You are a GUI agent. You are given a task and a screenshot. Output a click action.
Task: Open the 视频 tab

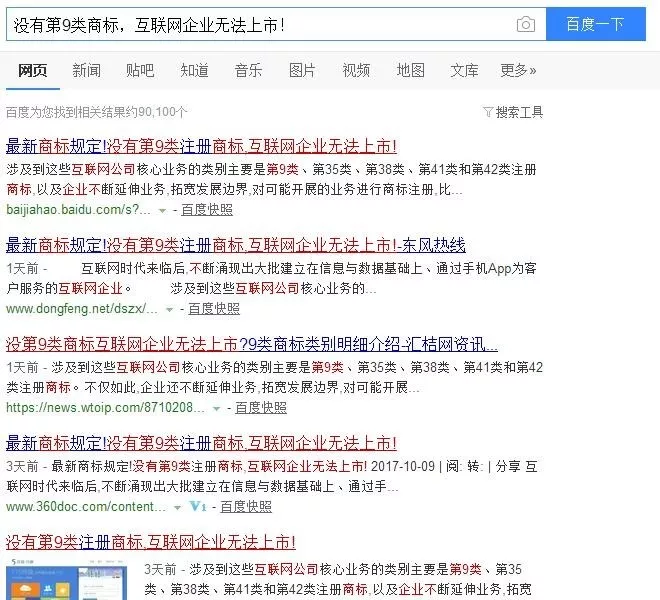click(x=356, y=70)
